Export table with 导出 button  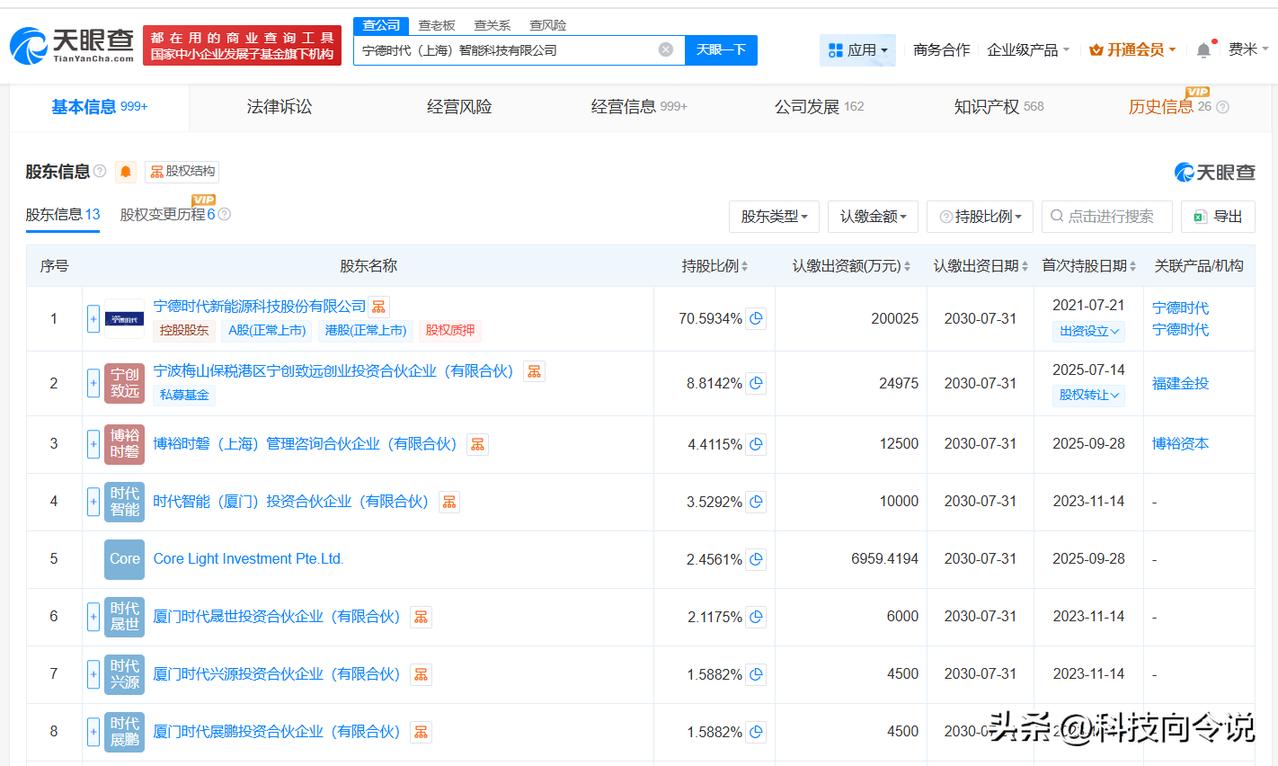[1217, 216]
